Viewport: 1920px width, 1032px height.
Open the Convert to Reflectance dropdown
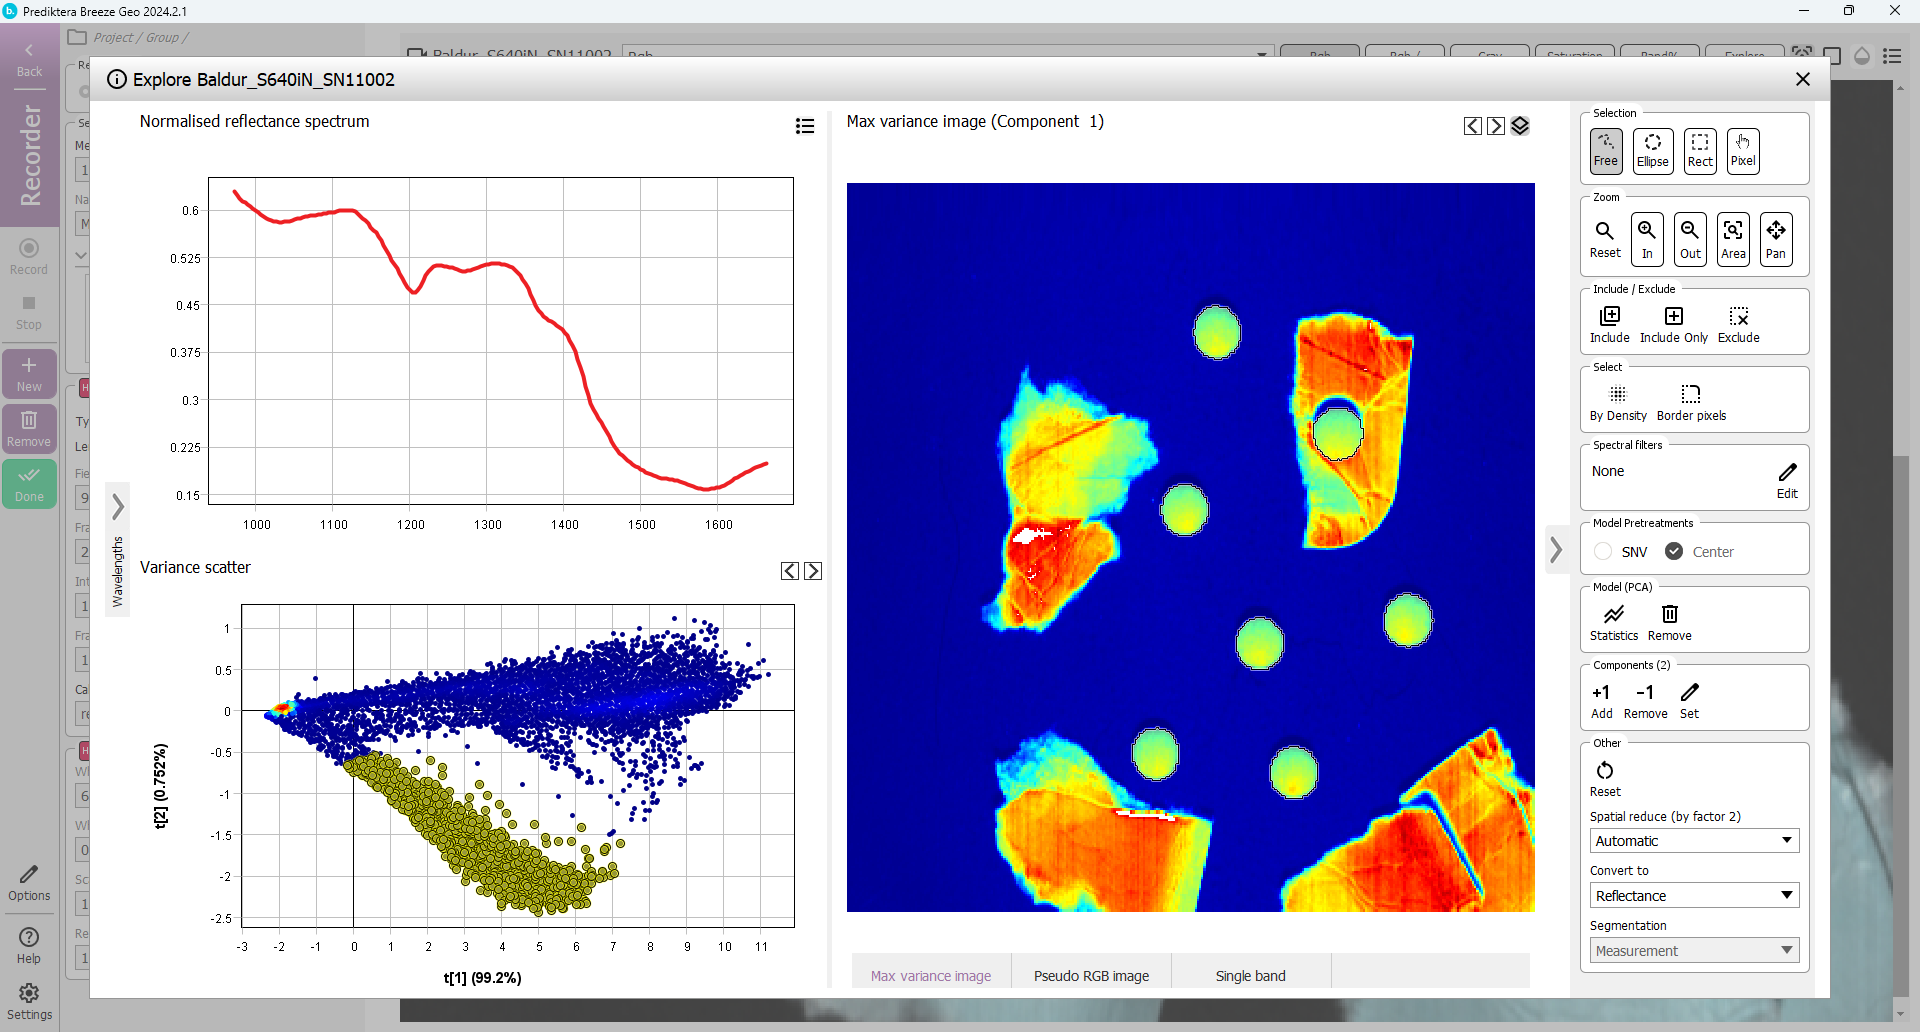[1694, 896]
